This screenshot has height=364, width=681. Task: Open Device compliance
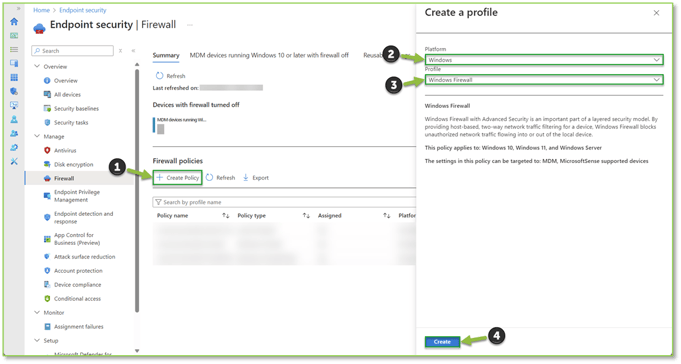point(77,285)
